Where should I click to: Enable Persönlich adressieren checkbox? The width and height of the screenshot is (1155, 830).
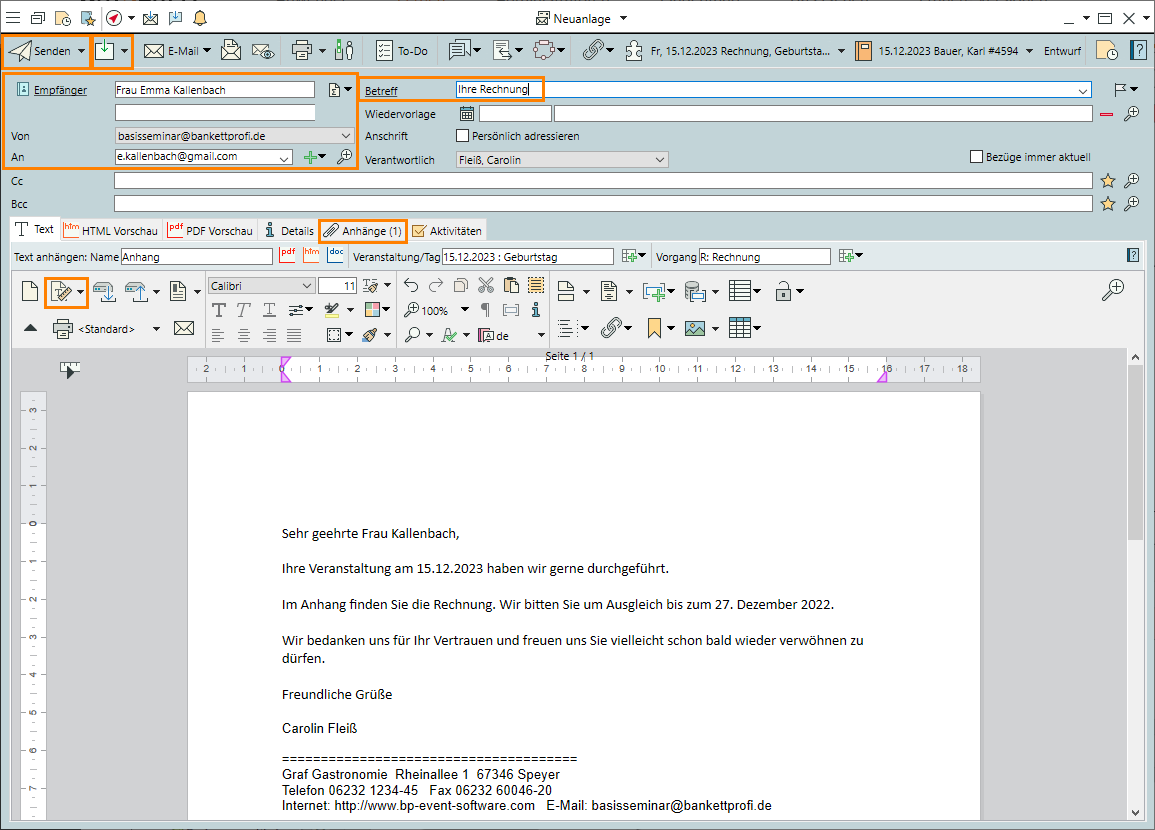[x=462, y=136]
